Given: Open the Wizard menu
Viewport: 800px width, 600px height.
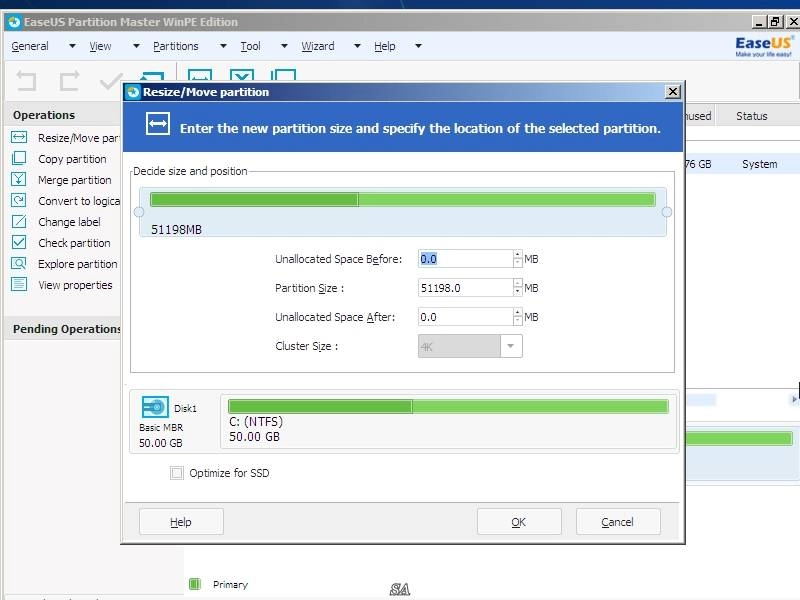Looking at the screenshot, I should pos(318,46).
